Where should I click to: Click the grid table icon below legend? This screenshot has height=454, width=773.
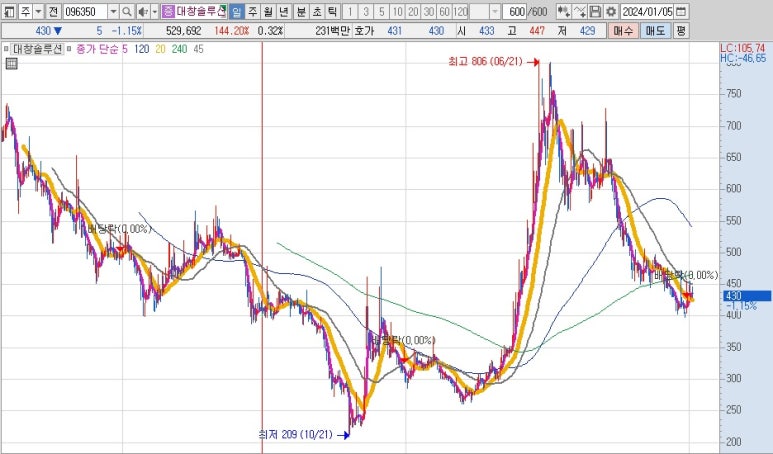pyautogui.click(x=11, y=63)
